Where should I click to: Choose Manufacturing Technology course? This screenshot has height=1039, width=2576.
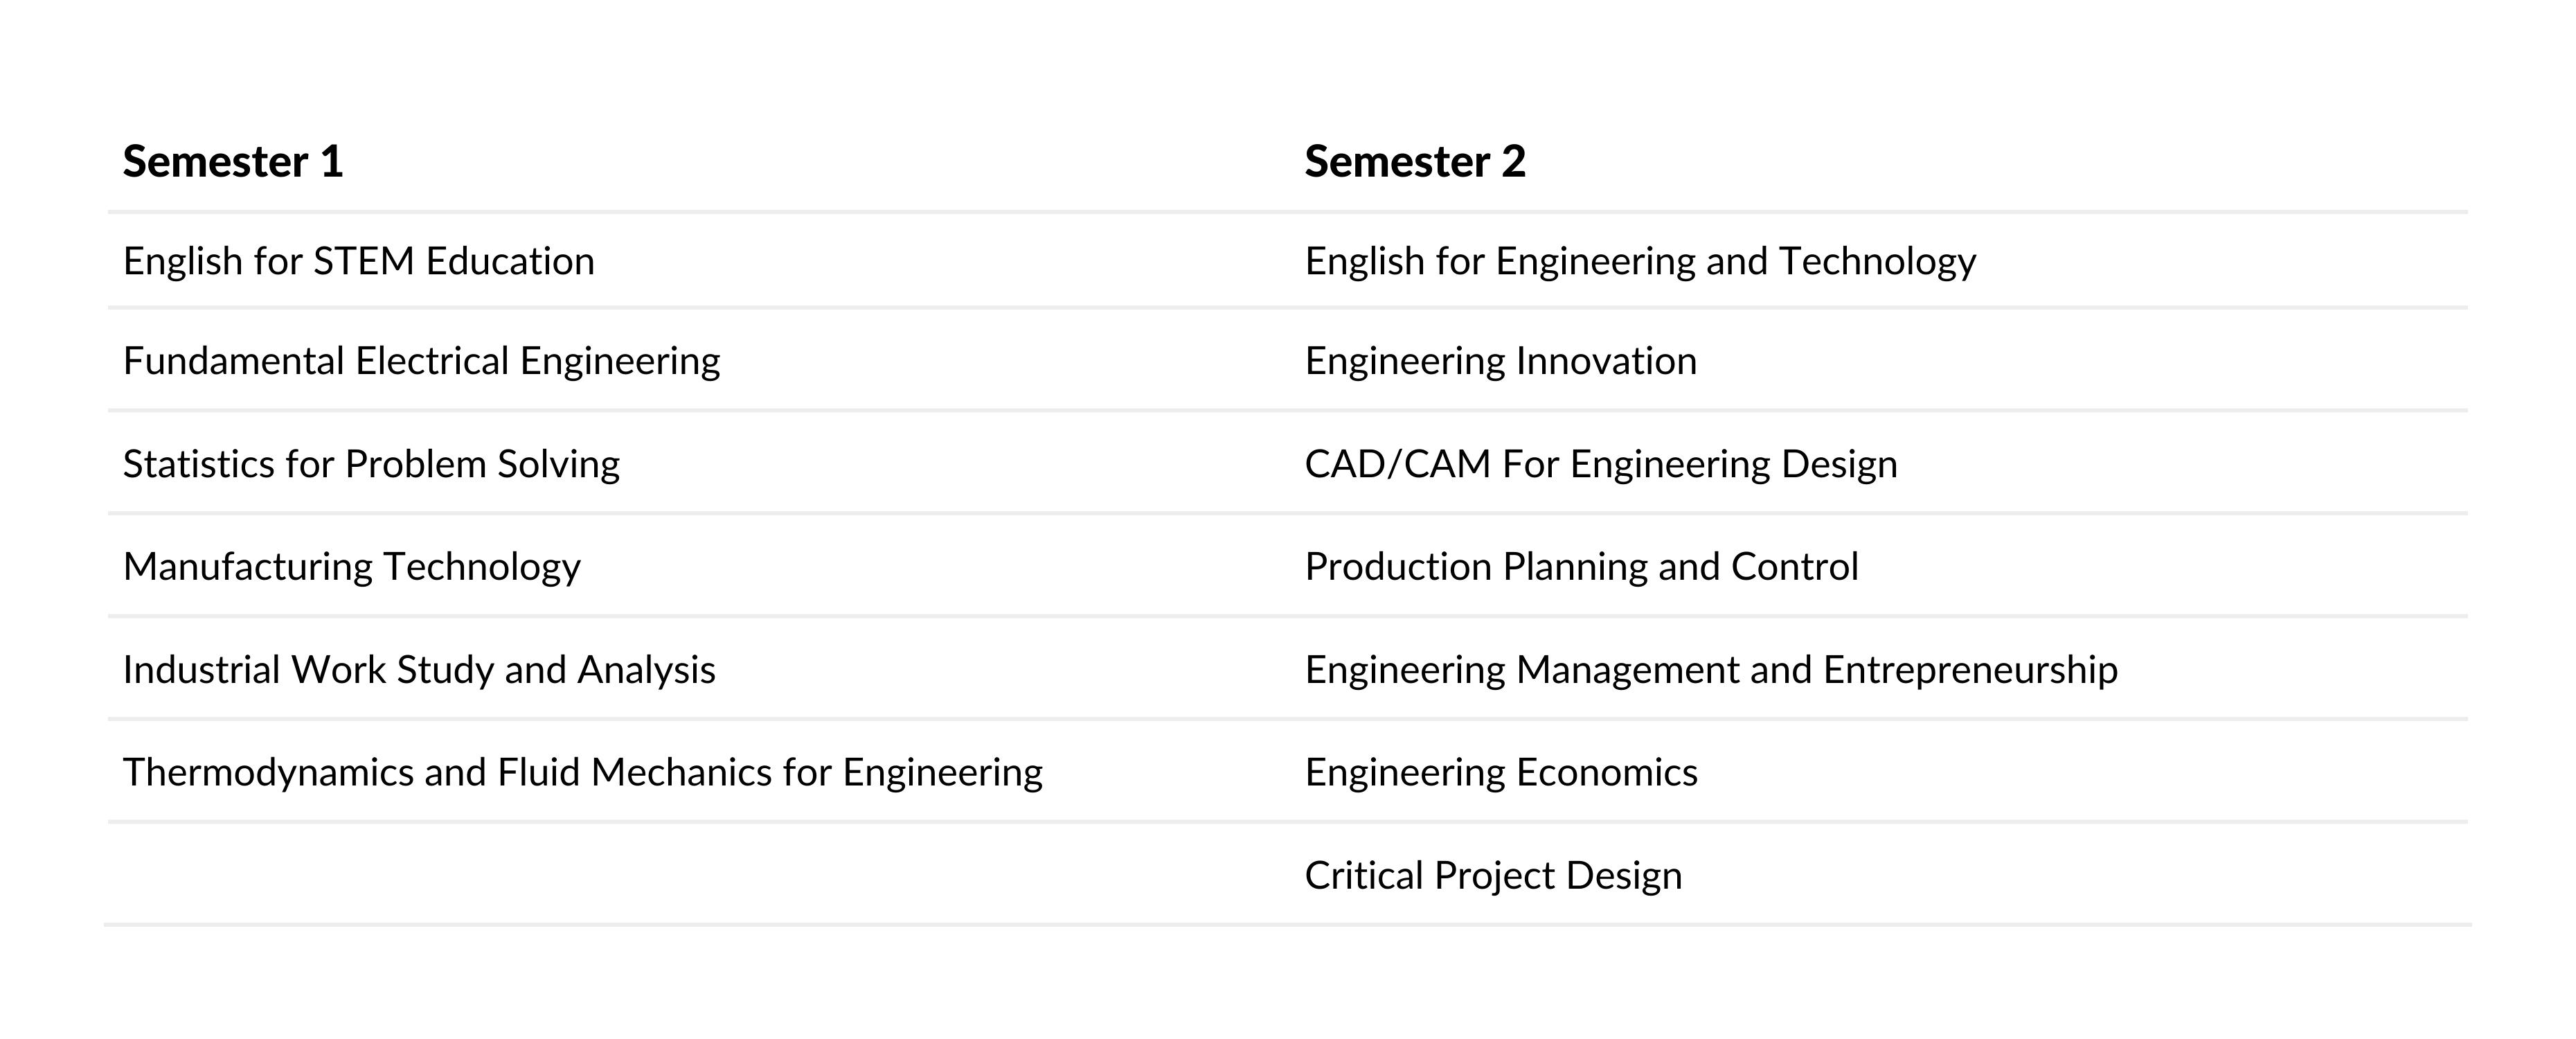pyautogui.click(x=352, y=567)
